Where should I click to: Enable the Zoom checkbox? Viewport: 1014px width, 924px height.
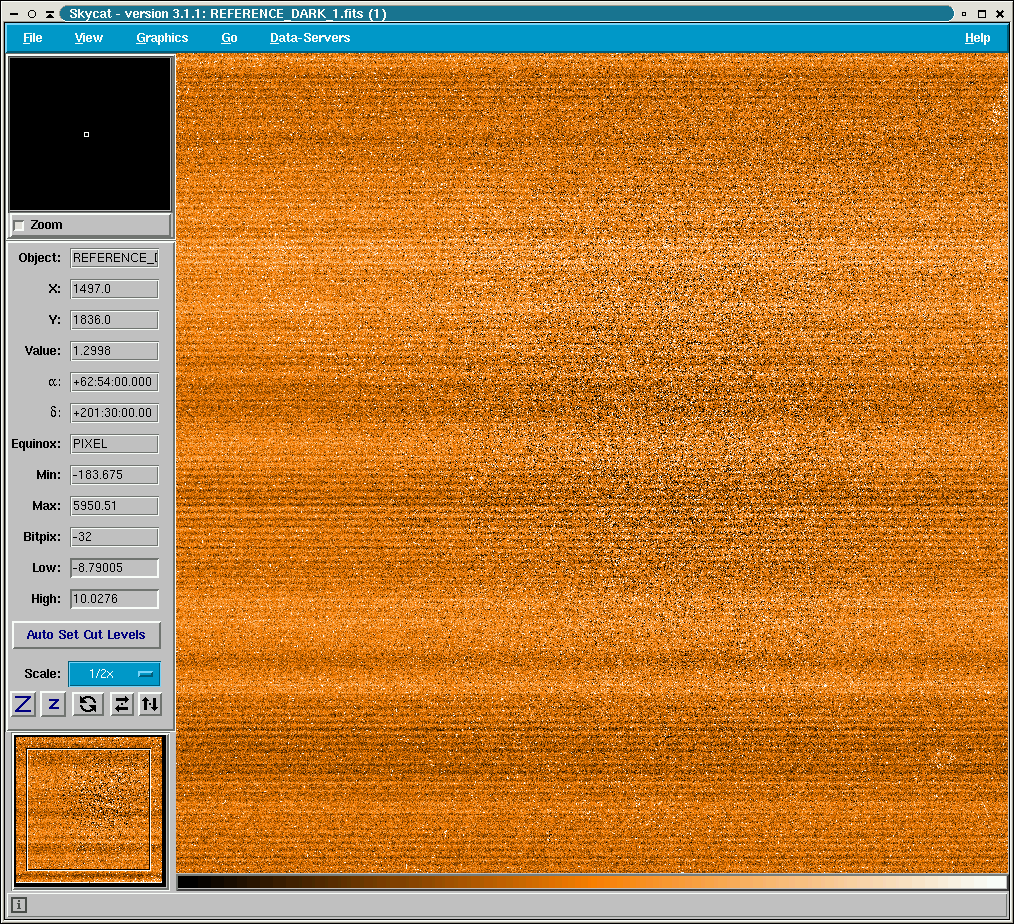pyautogui.click(x=20, y=226)
